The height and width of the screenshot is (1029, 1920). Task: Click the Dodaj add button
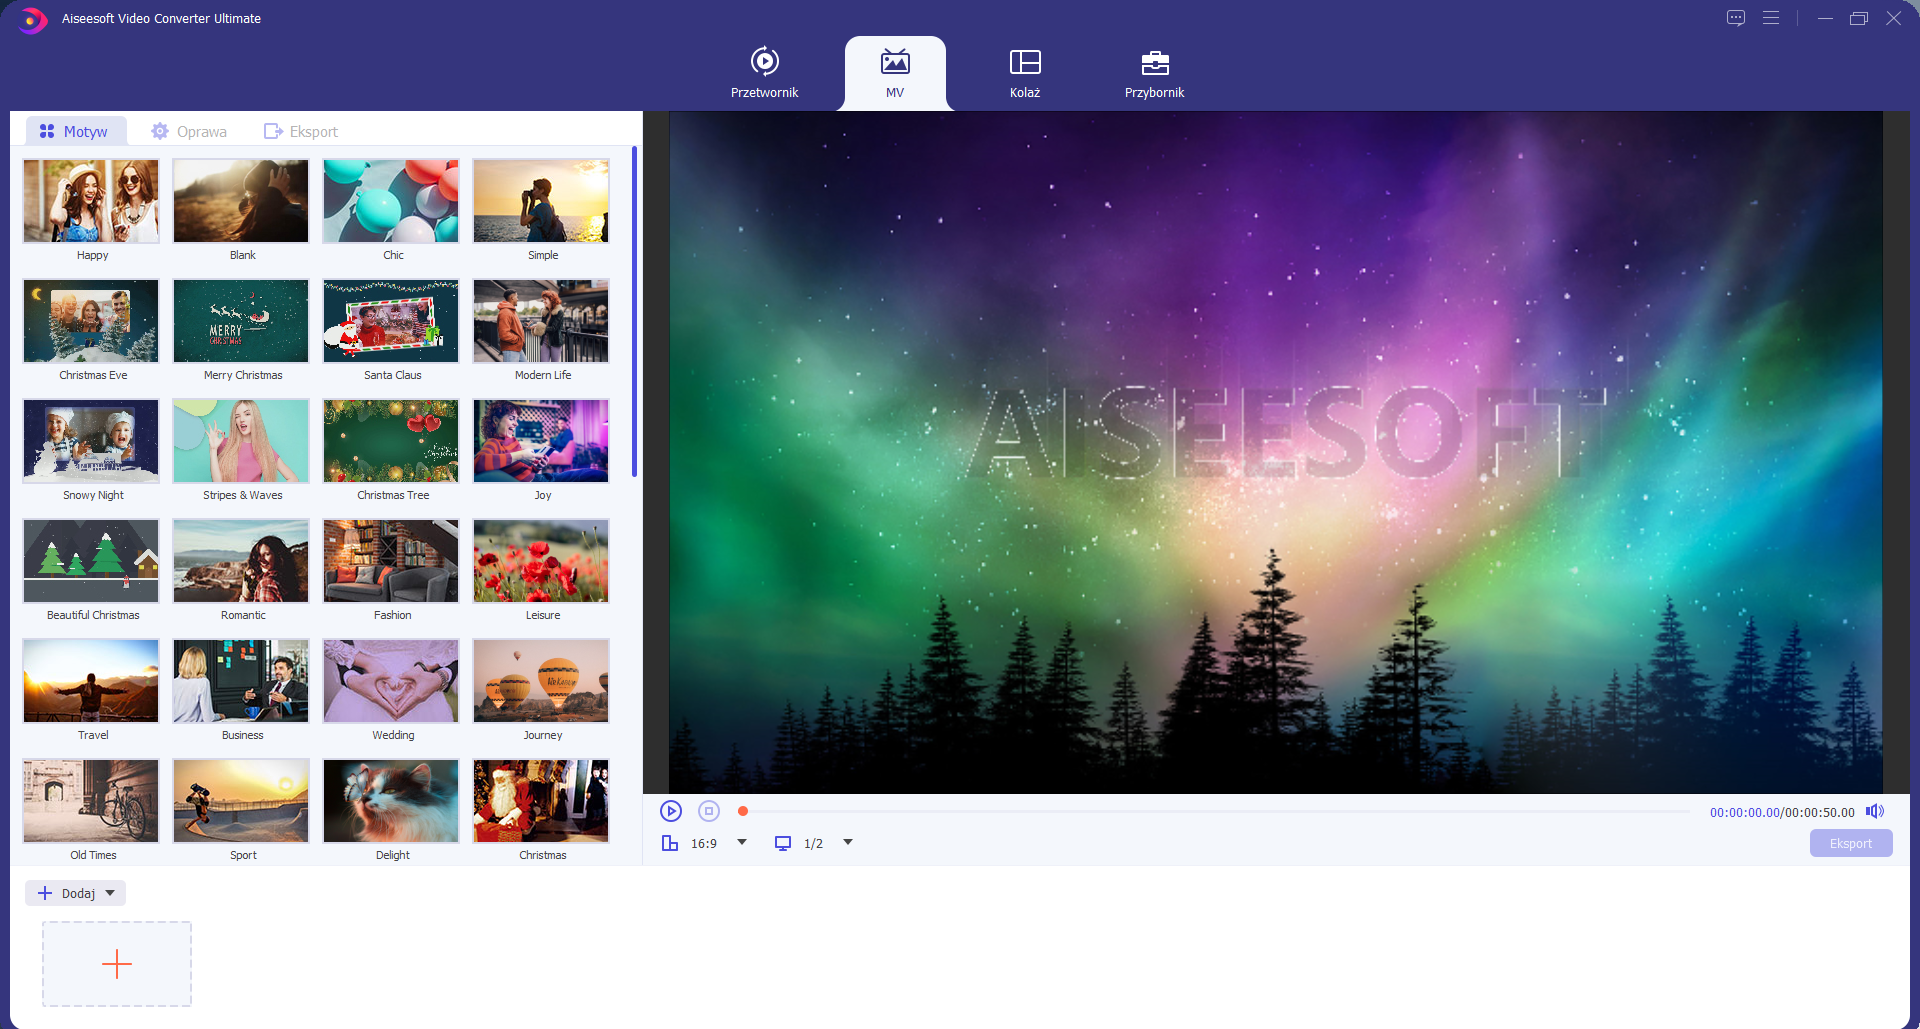click(66, 893)
